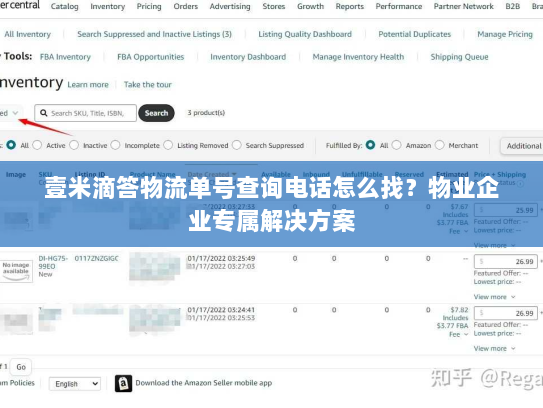
Task: Open Shipping Queue
Action: tap(459, 57)
